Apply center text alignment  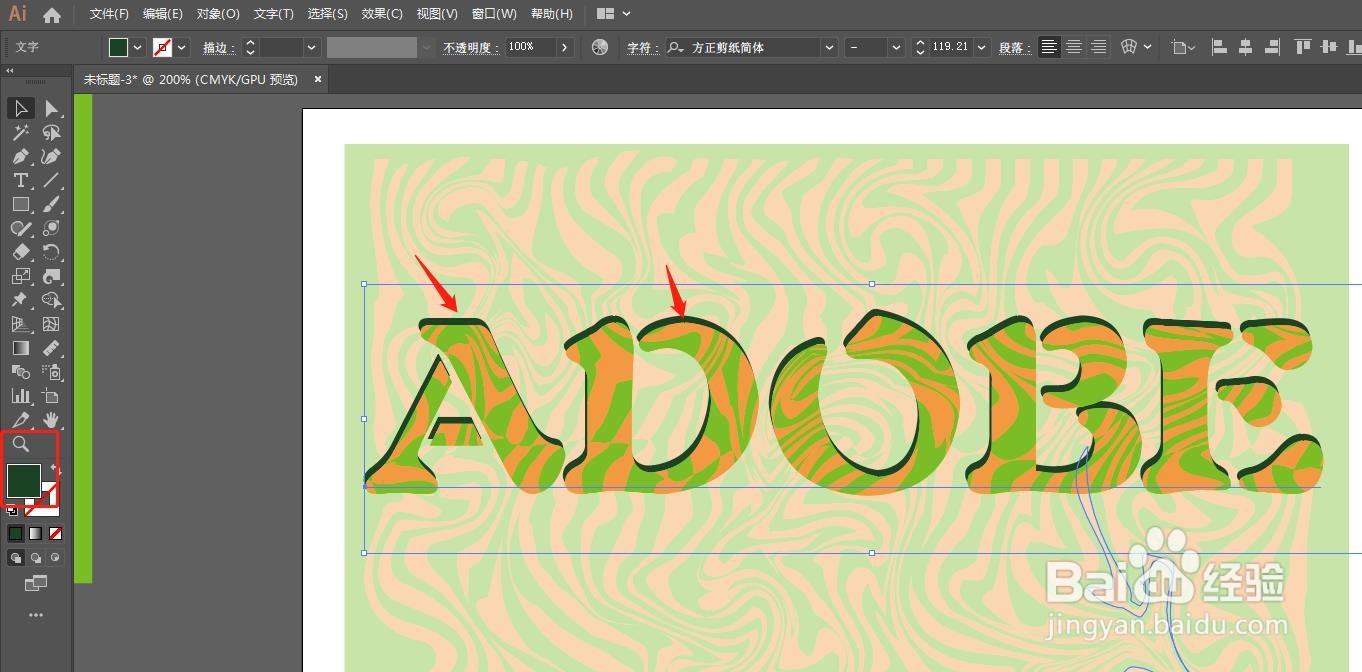pos(1073,47)
